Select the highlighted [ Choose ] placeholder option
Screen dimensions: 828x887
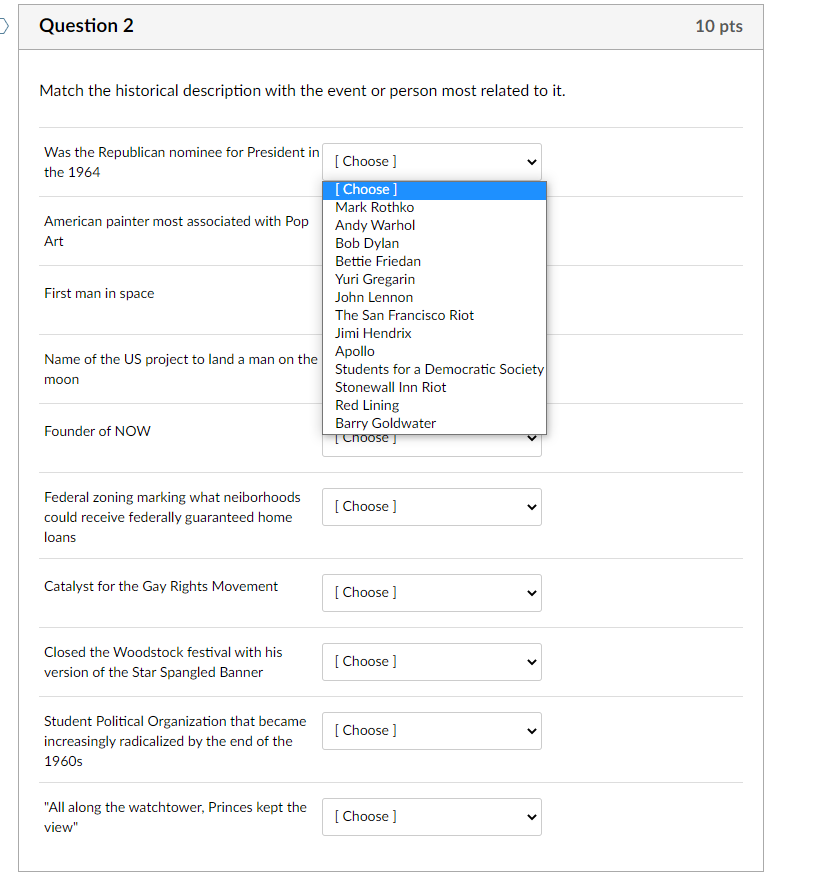(x=434, y=190)
